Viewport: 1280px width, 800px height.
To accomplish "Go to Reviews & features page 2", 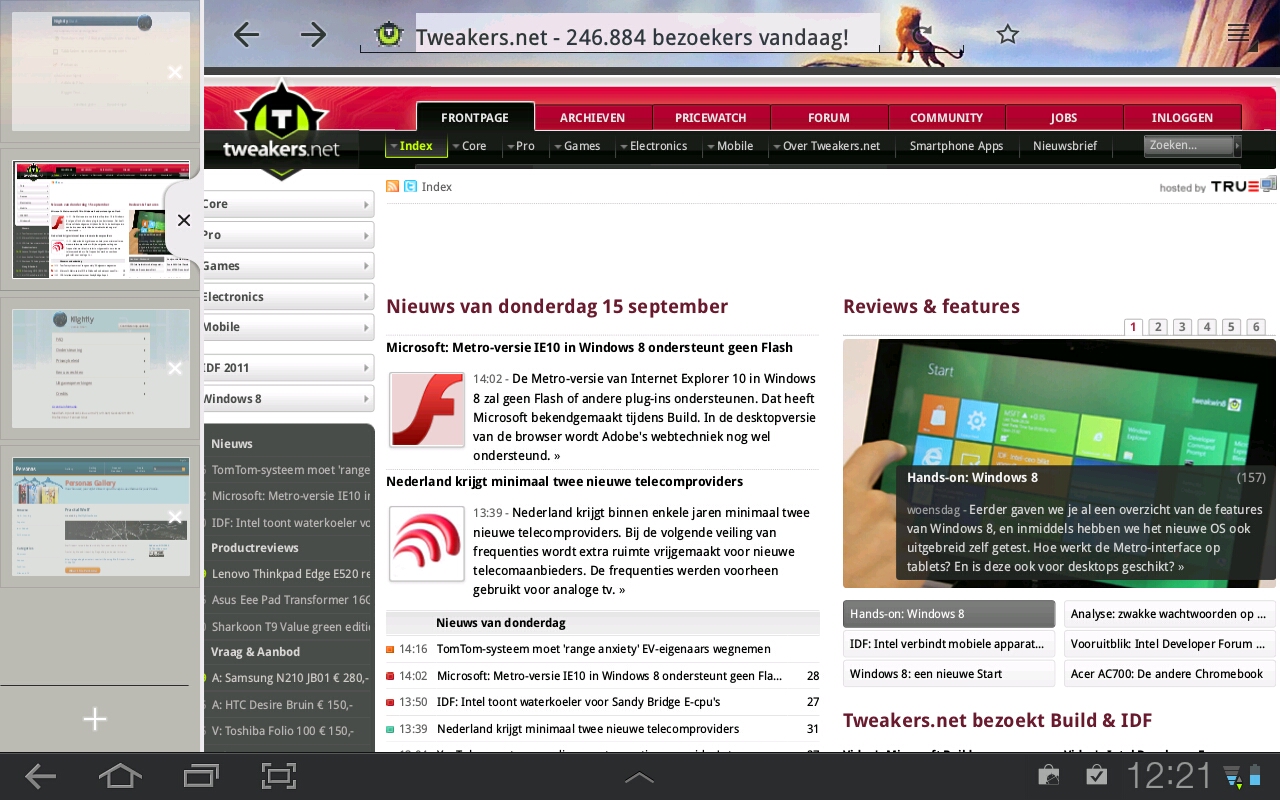I will tap(1158, 327).
